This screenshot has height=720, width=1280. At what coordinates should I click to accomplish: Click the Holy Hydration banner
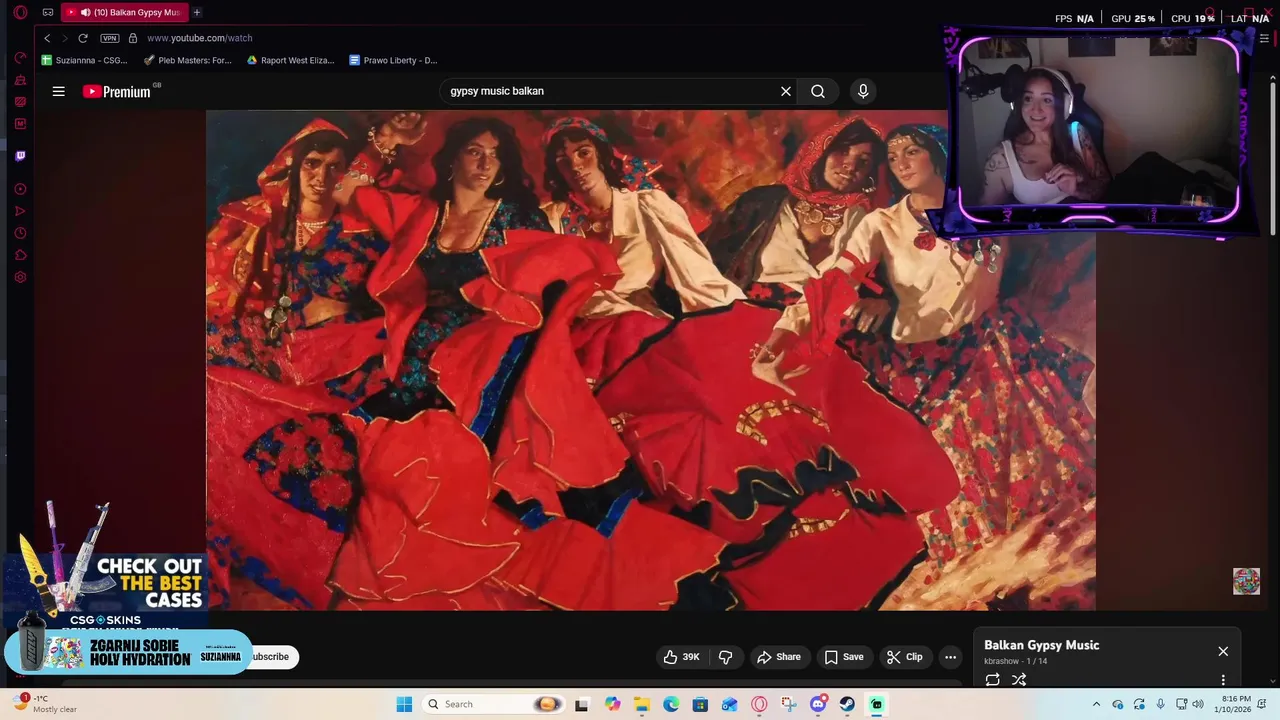click(128, 652)
